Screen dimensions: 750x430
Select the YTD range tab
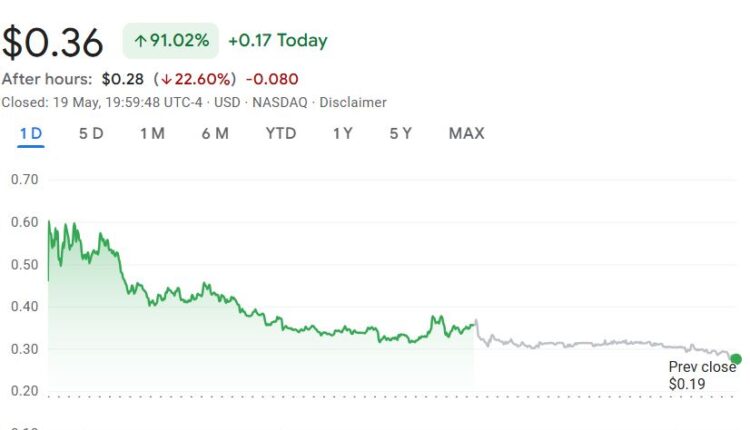point(280,133)
